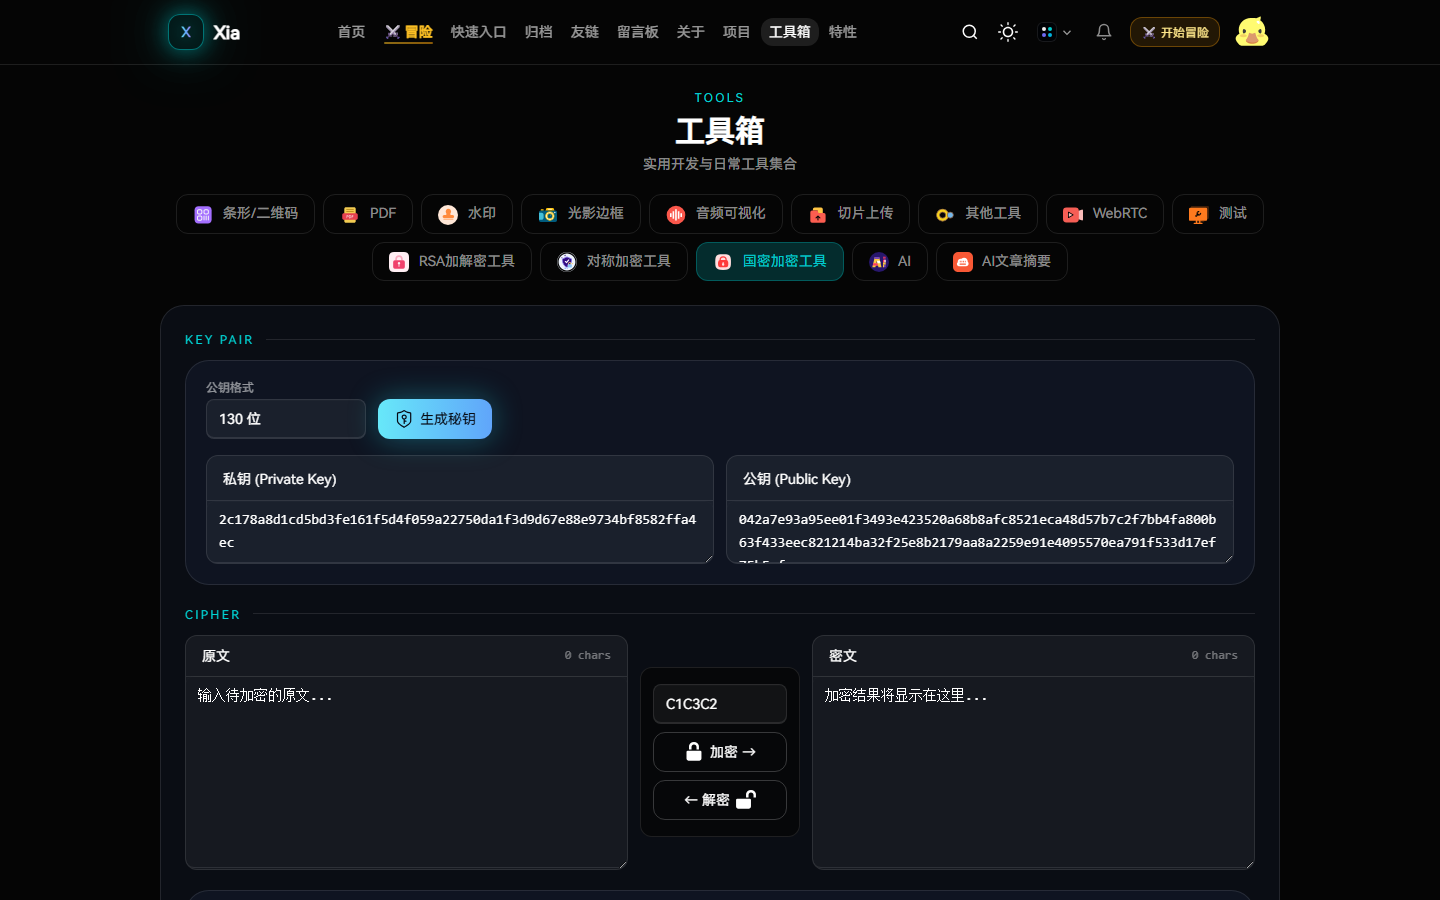Screen dimensions: 1440x900
Task: Go to 首页 in navigation
Action: coord(351,32)
